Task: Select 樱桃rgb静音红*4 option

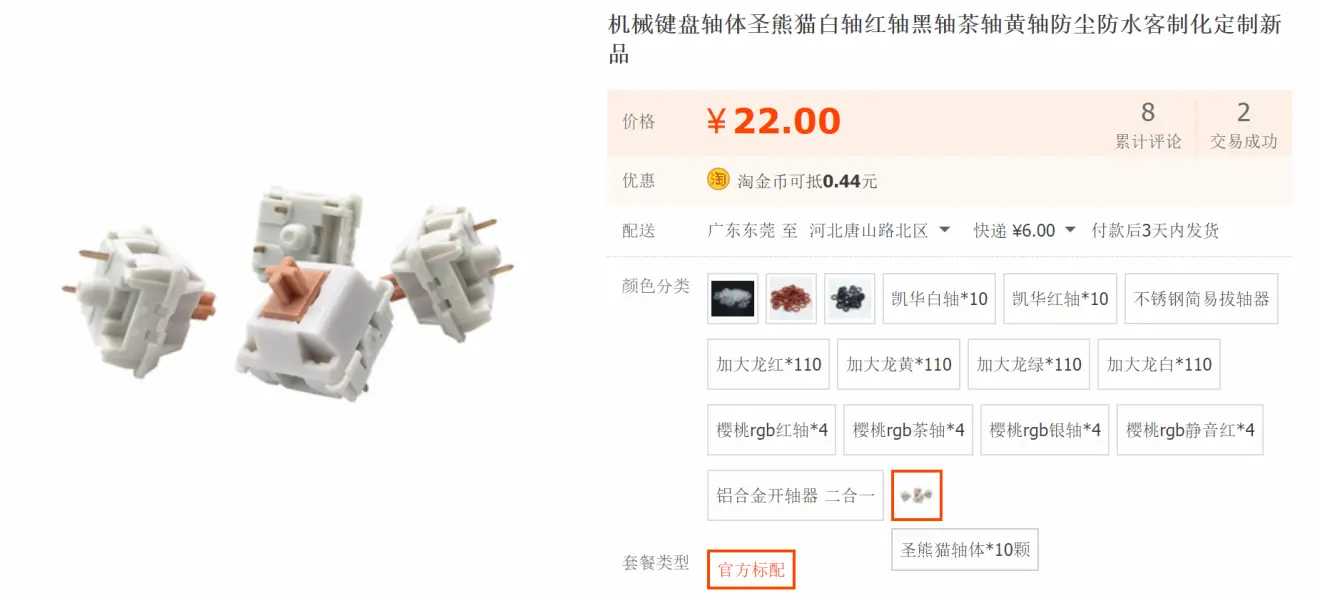Action: point(1190,430)
